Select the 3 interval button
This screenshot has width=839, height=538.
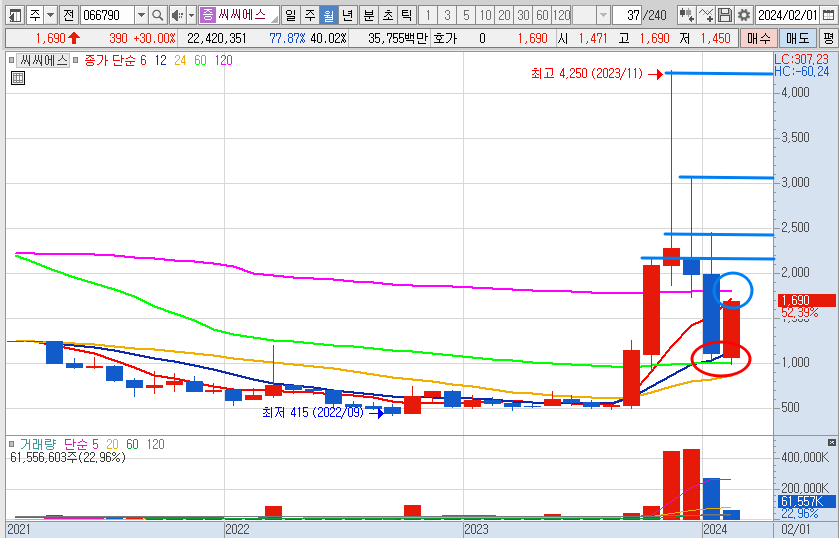447,15
